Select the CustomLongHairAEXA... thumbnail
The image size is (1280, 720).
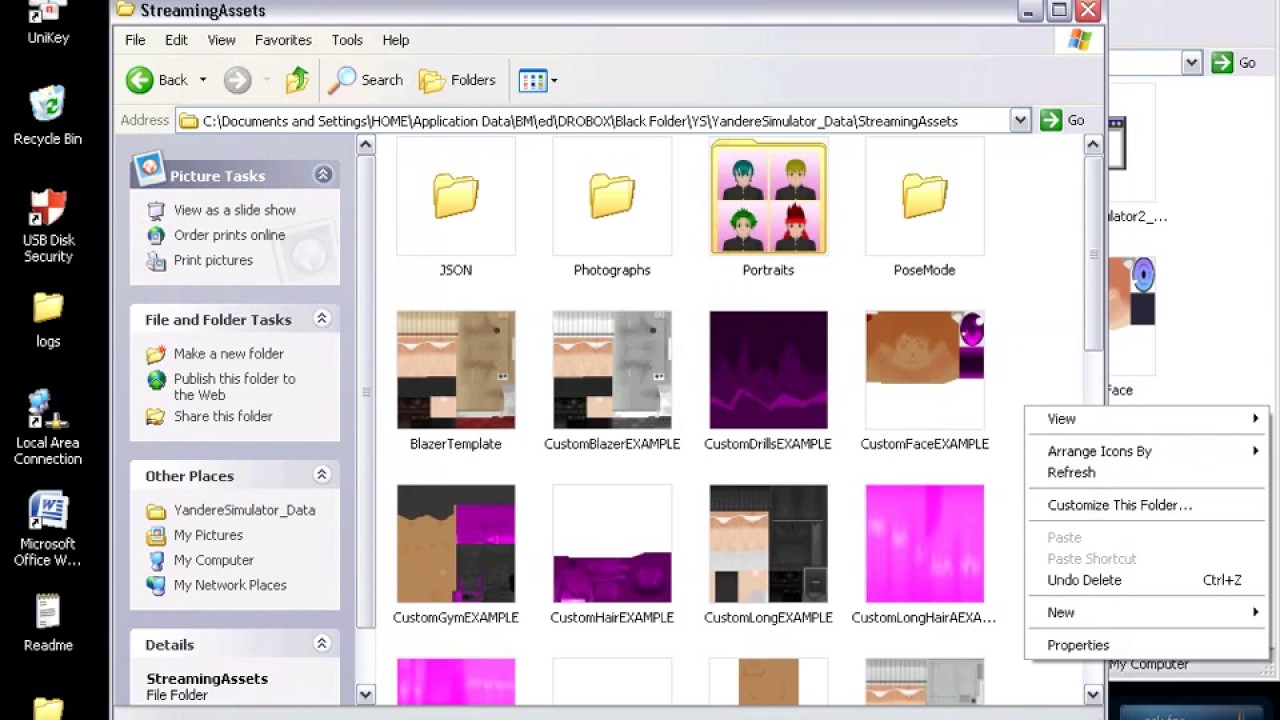924,544
